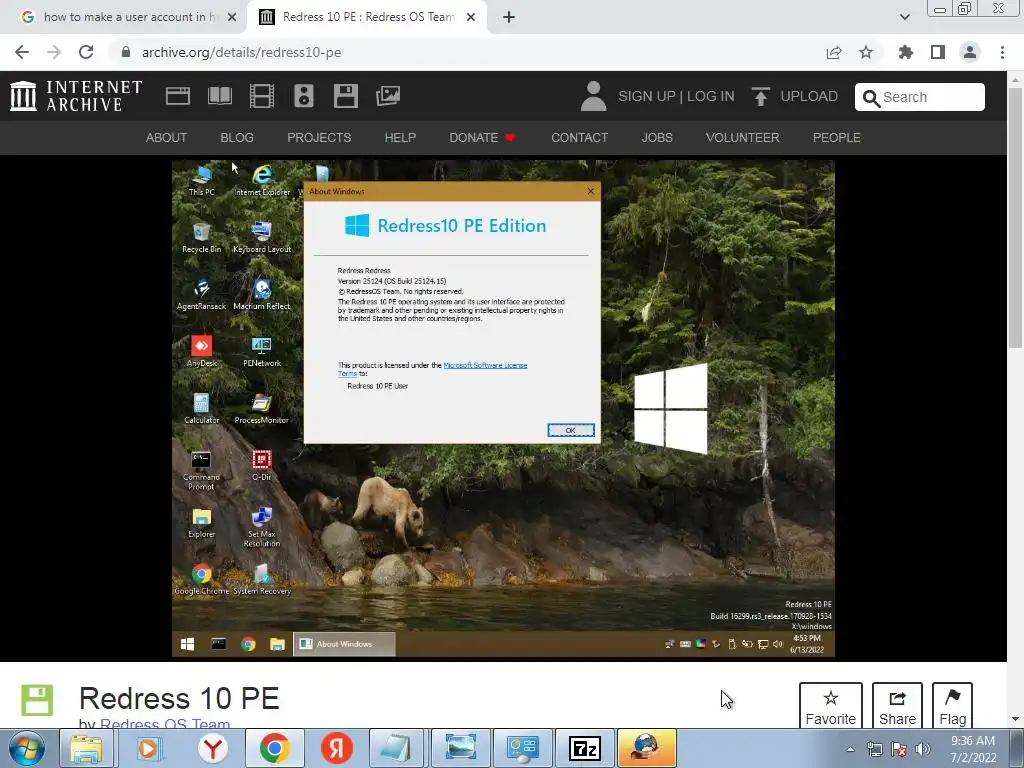
Task: Open the red Yandex Я taskbar icon
Action: coord(337,748)
